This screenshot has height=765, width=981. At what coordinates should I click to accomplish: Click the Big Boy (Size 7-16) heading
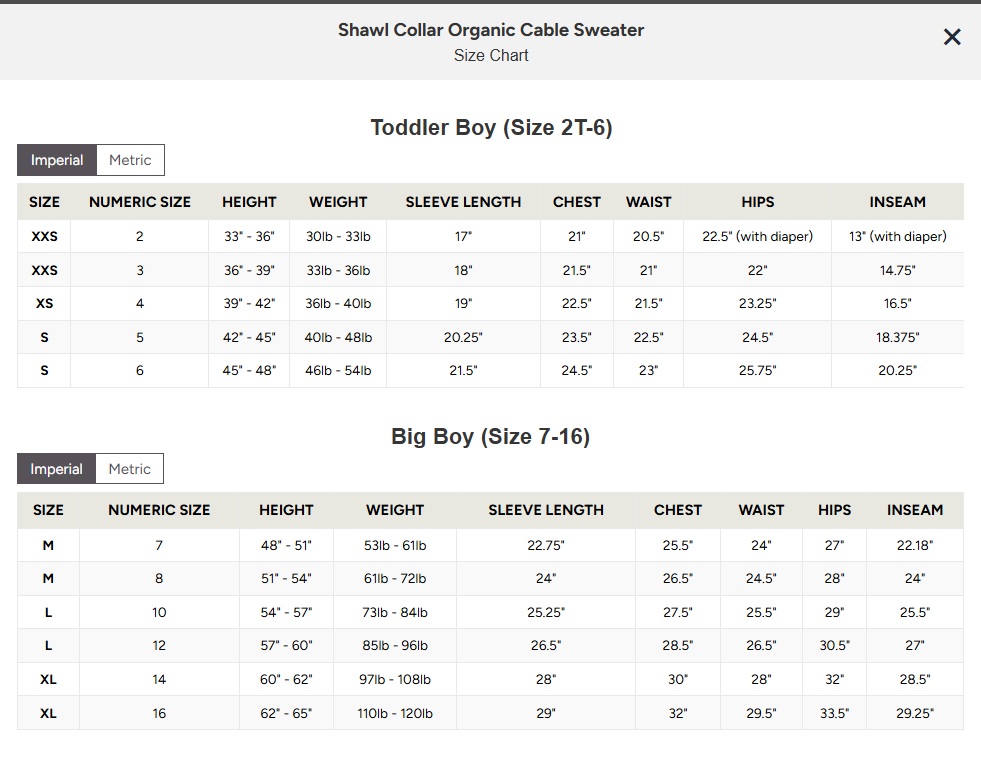tap(490, 437)
